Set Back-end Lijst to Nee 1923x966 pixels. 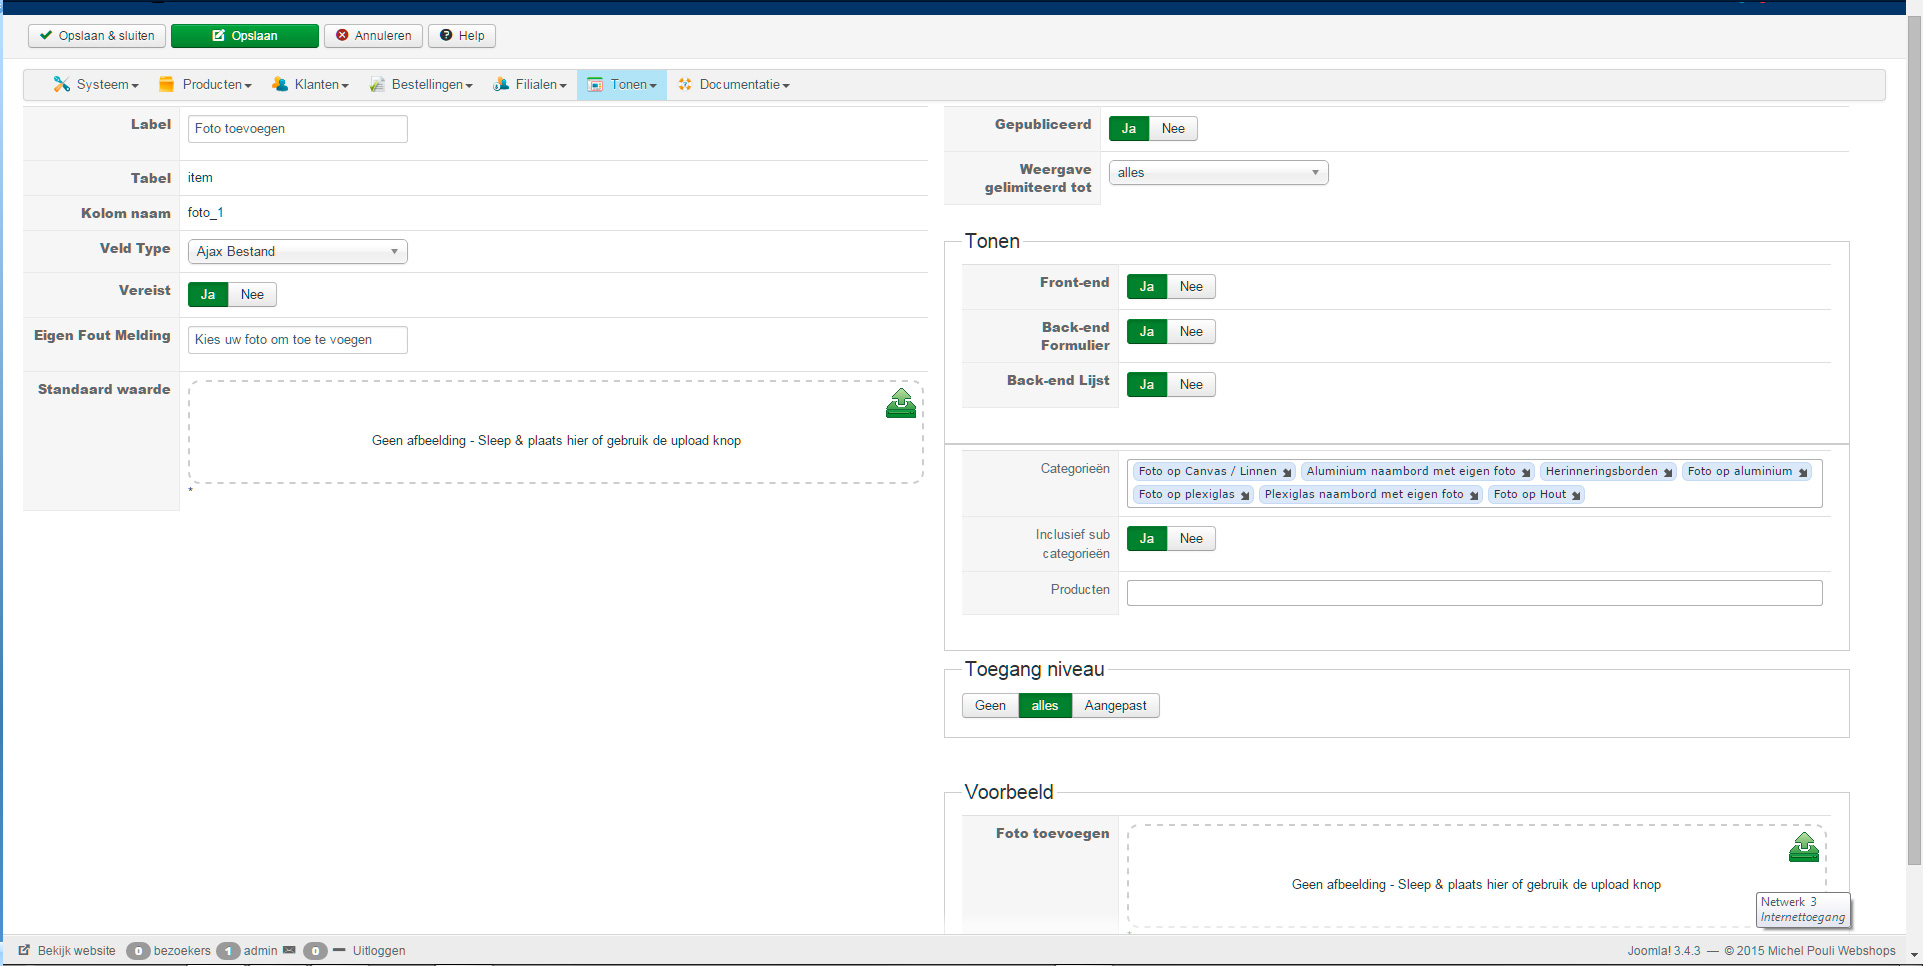[x=1191, y=384]
